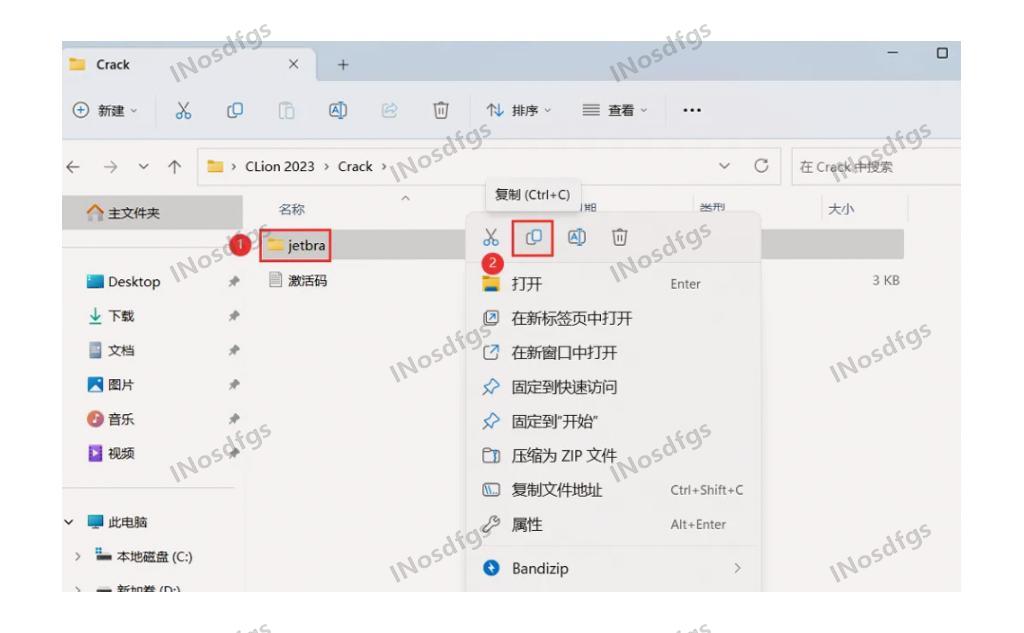
Task: Sort by the 名称 column header
Action: click(x=291, y=210)
